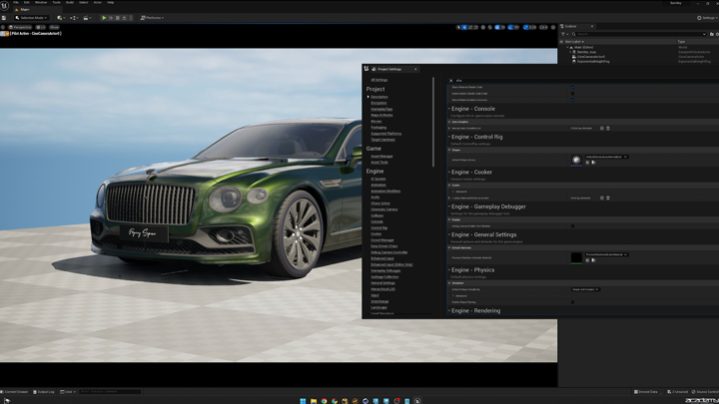Click the Perspective viewport button
719x404 pixels.
click(x=21, y=28)
